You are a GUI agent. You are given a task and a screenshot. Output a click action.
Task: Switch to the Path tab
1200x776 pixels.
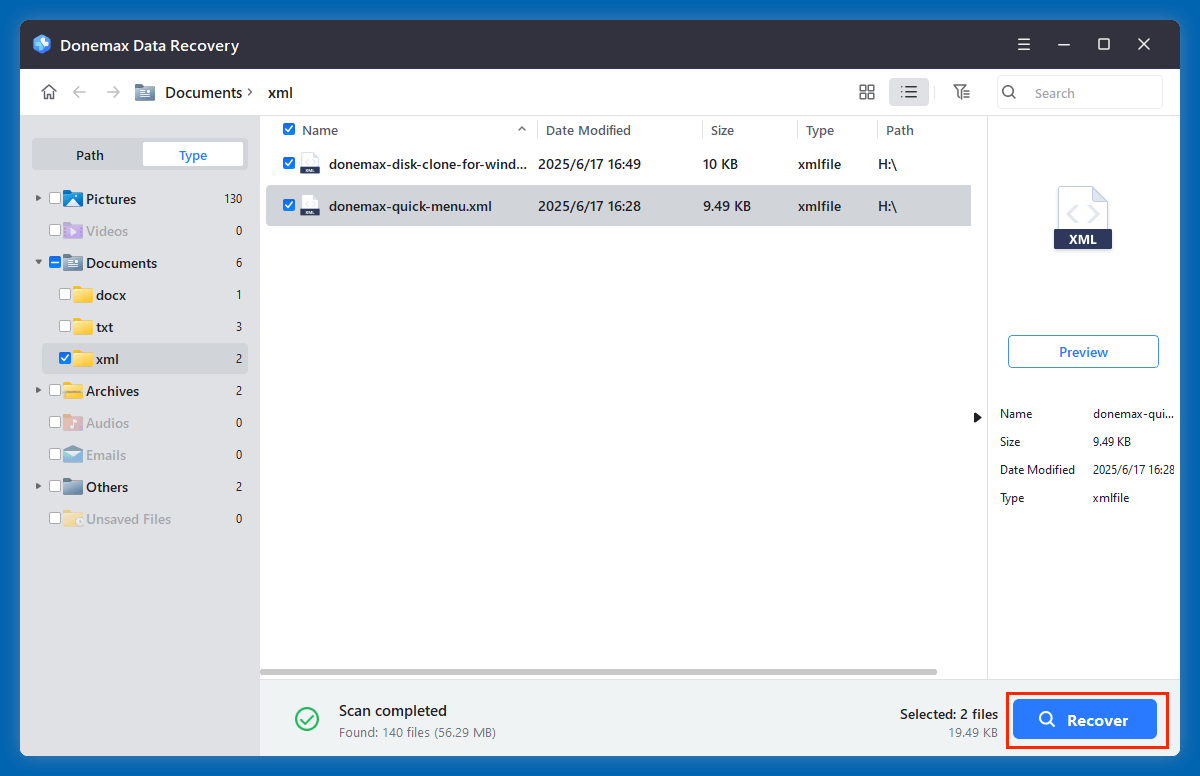pos(88,154)
